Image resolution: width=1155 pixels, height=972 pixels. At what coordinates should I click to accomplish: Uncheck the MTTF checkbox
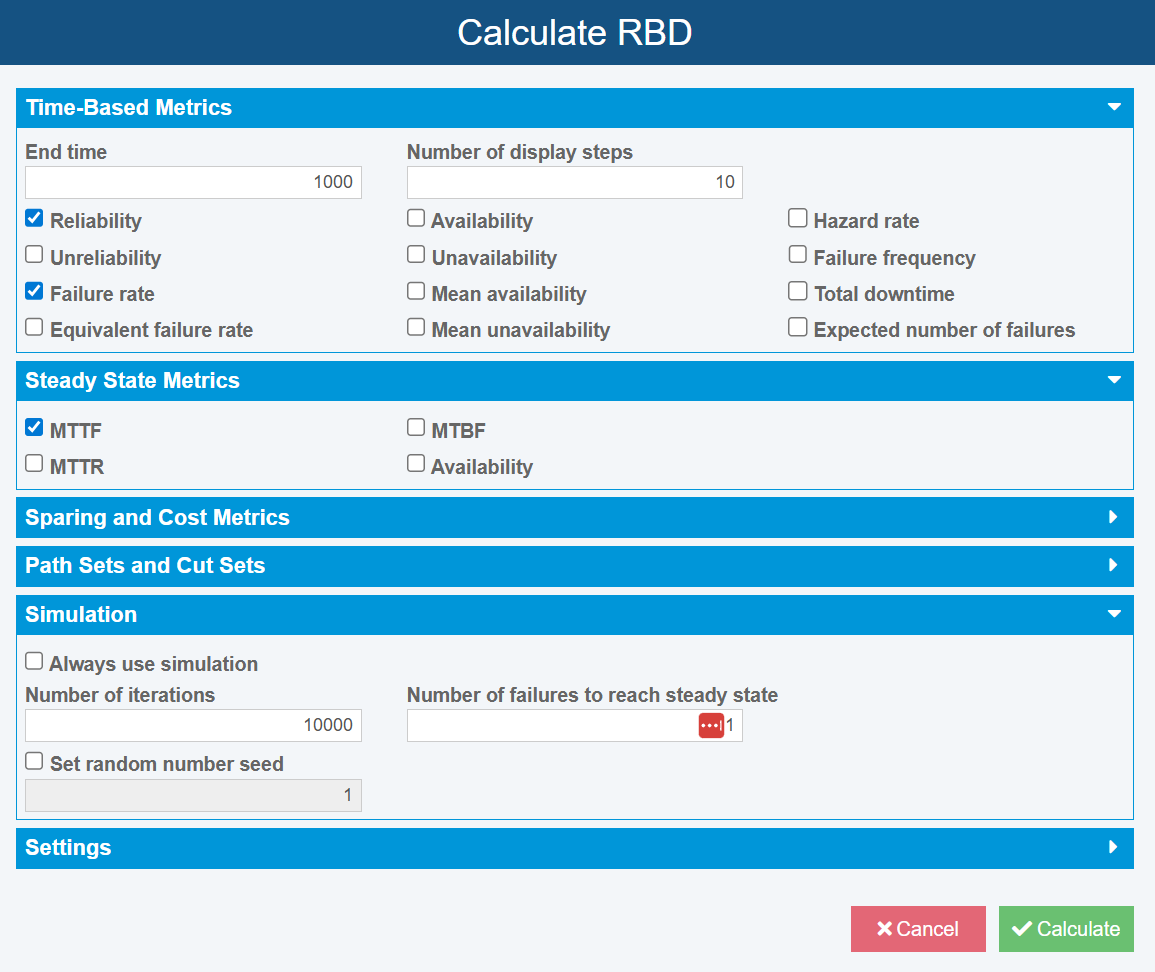pyautogui.click(x=33, y=426)
